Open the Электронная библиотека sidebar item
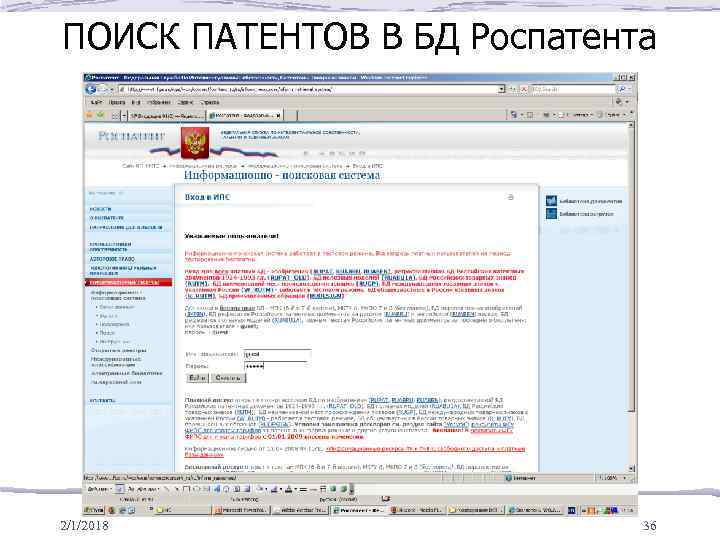The image size is (720, 540). [127, 373]
